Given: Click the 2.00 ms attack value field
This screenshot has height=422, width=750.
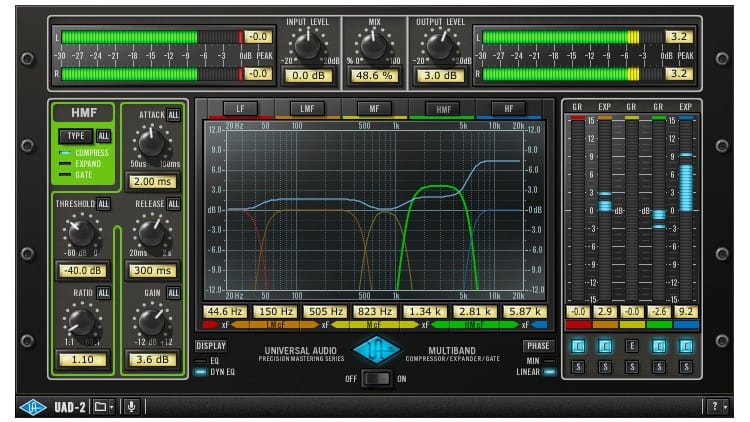Looking at the screenshot, I should pos(153,181).
